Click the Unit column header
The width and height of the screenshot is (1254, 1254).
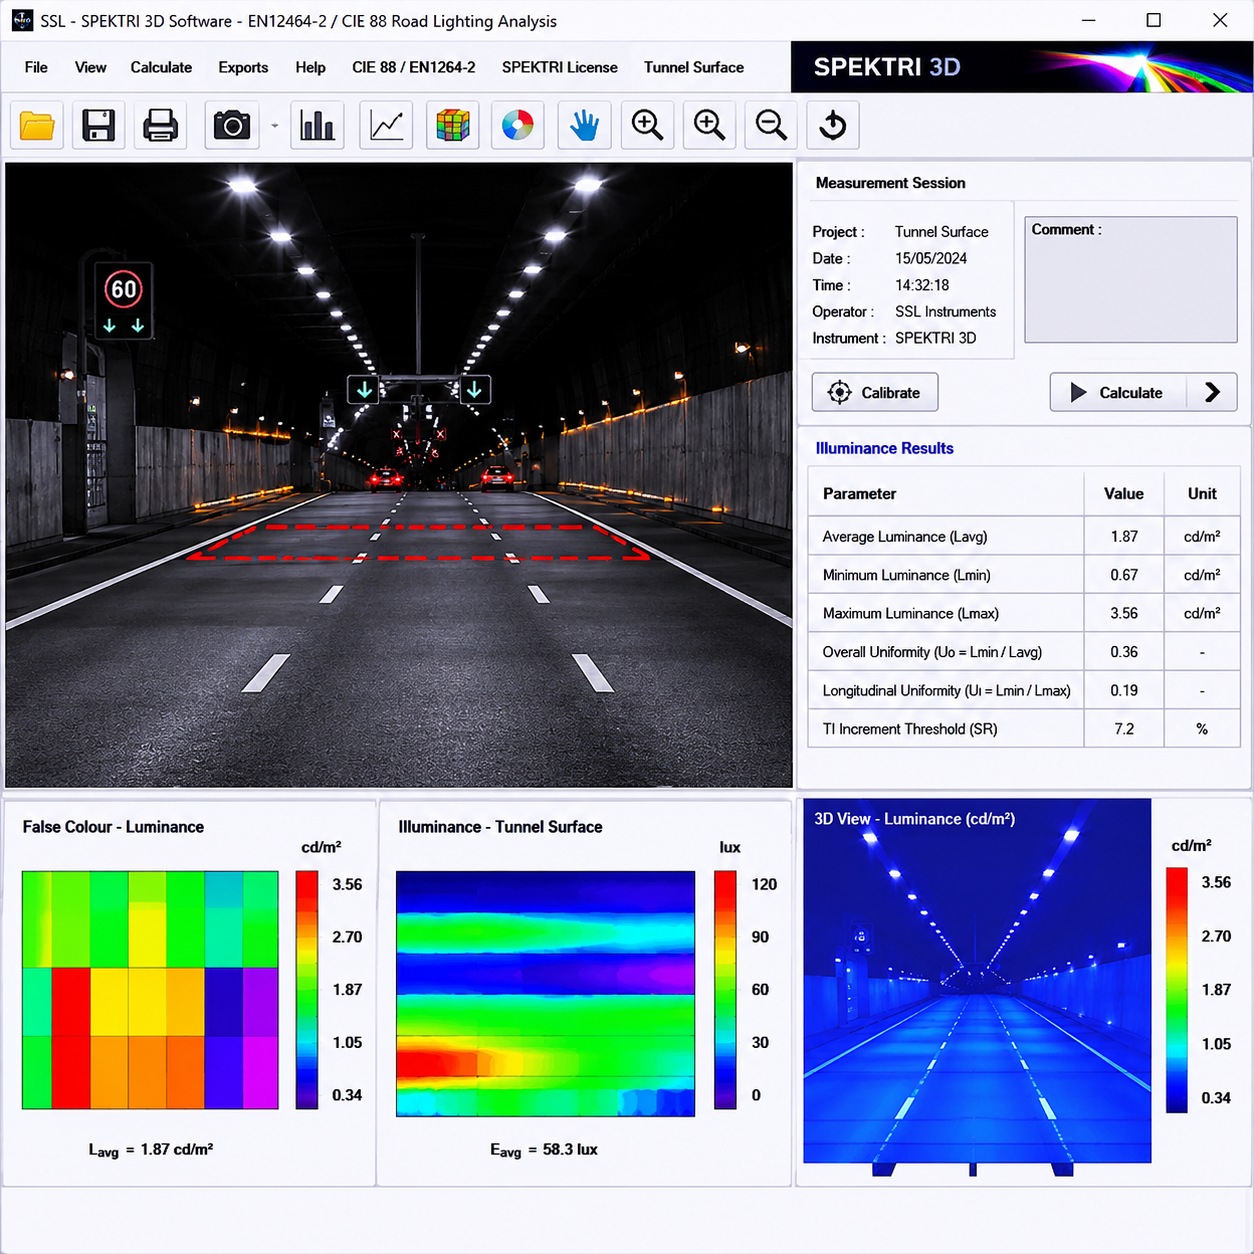pos(1202,493)
